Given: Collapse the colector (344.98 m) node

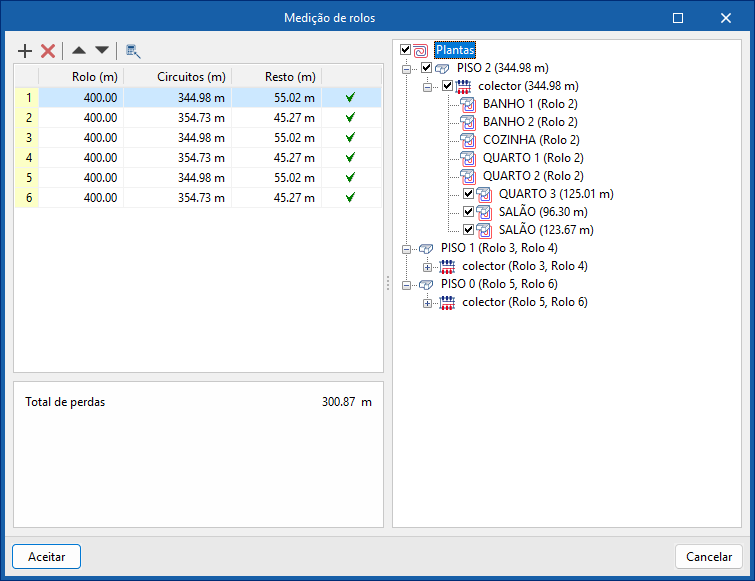Looking at the screenshot, I should point(427,87).
